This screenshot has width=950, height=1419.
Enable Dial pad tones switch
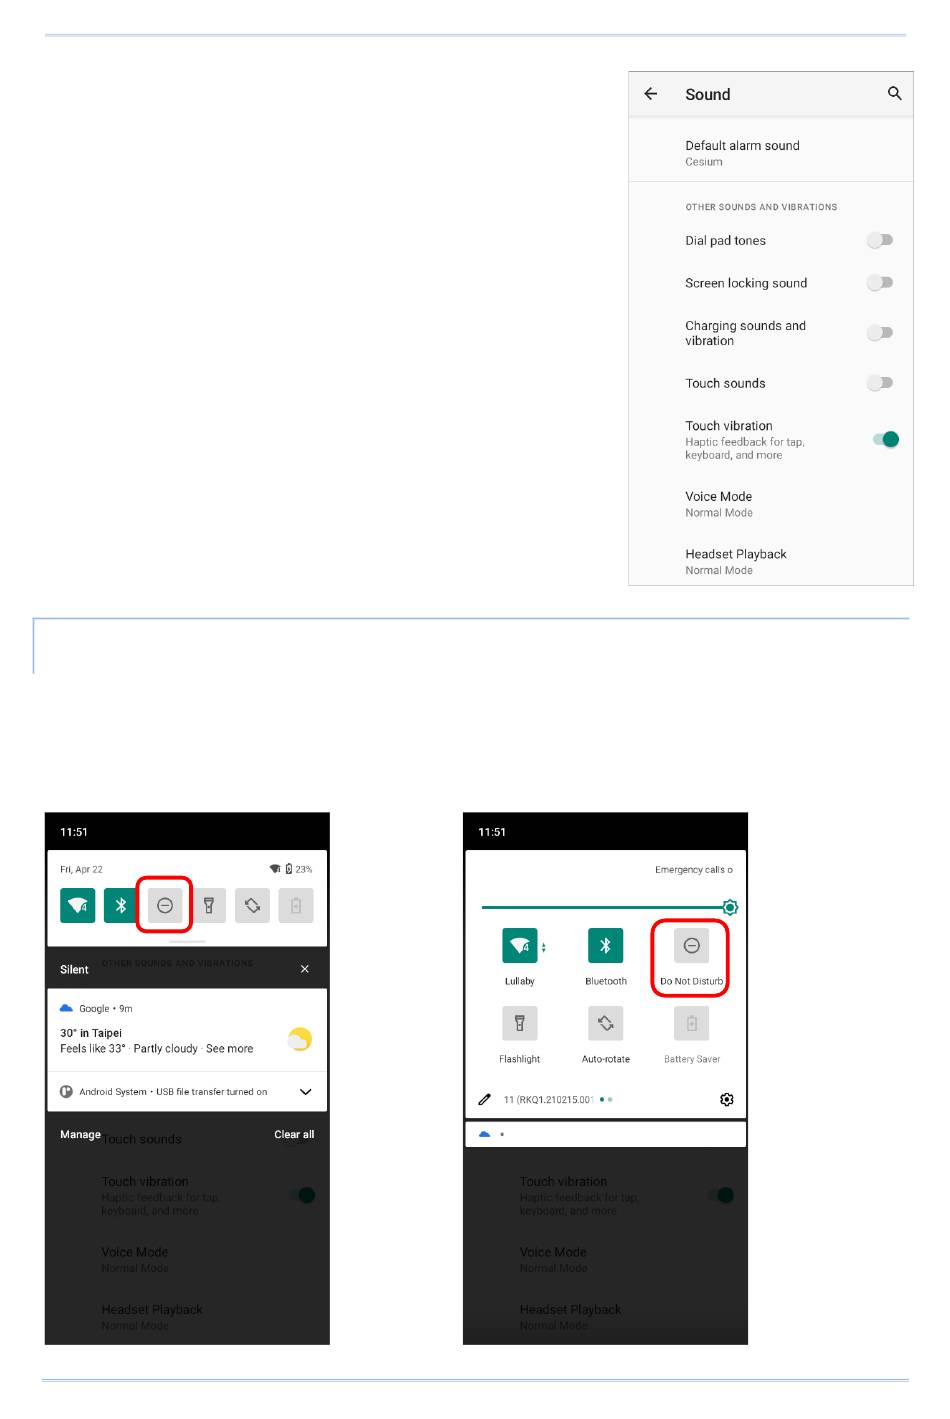(x=880, y=240)
